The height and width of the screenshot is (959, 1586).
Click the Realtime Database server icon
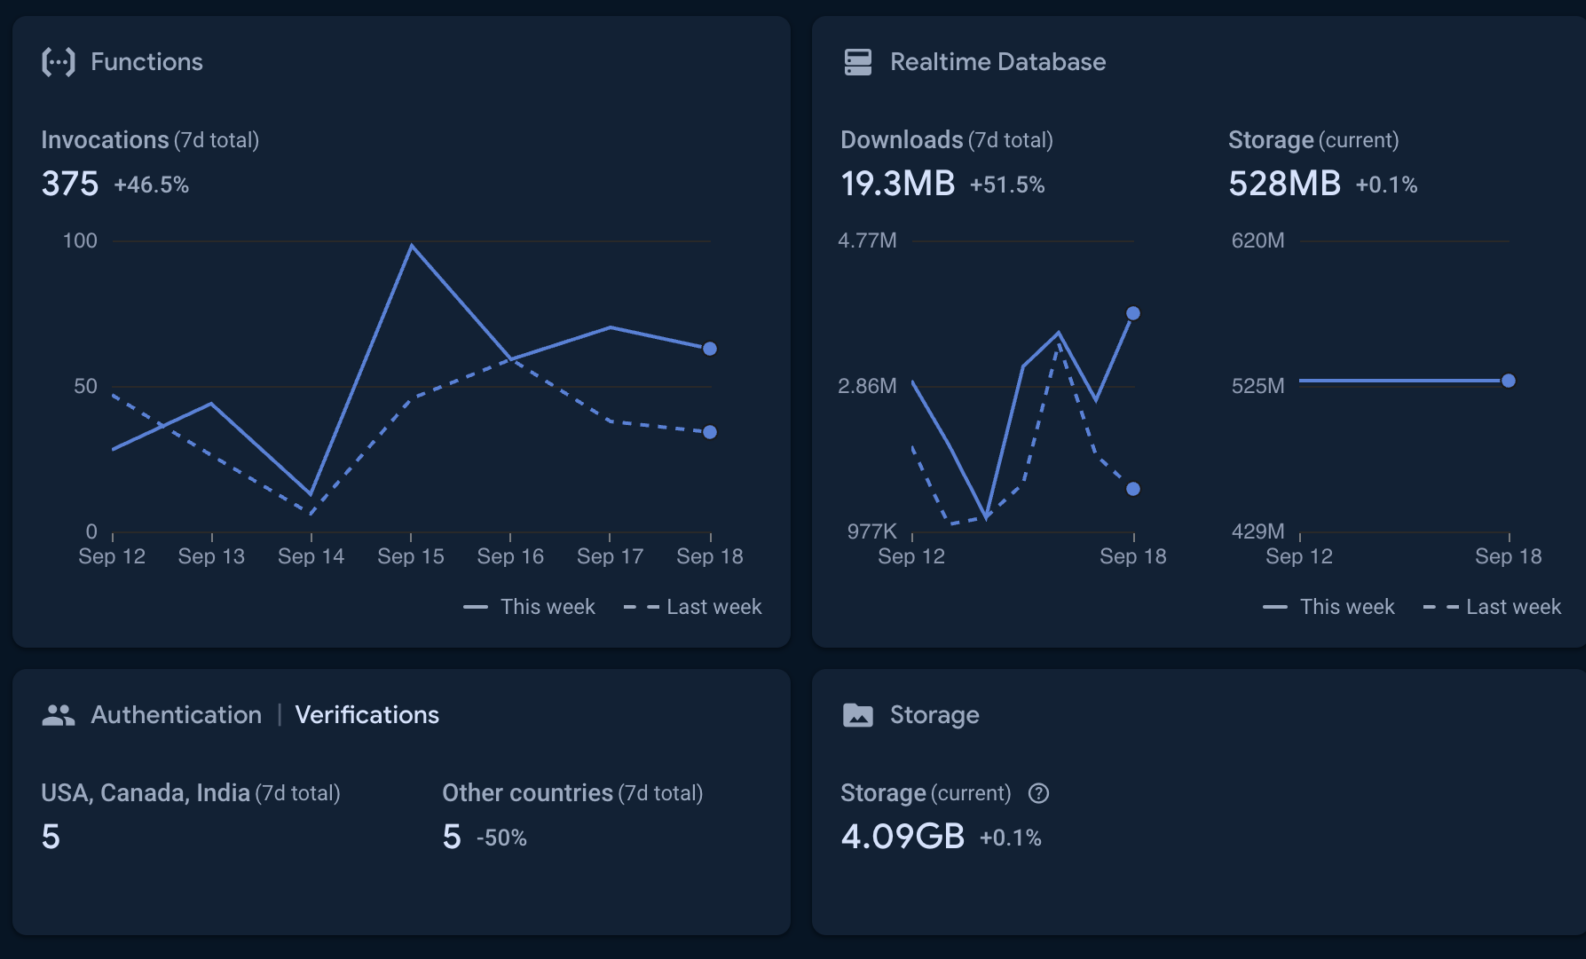pyautogui.click(x=857, y=62)
